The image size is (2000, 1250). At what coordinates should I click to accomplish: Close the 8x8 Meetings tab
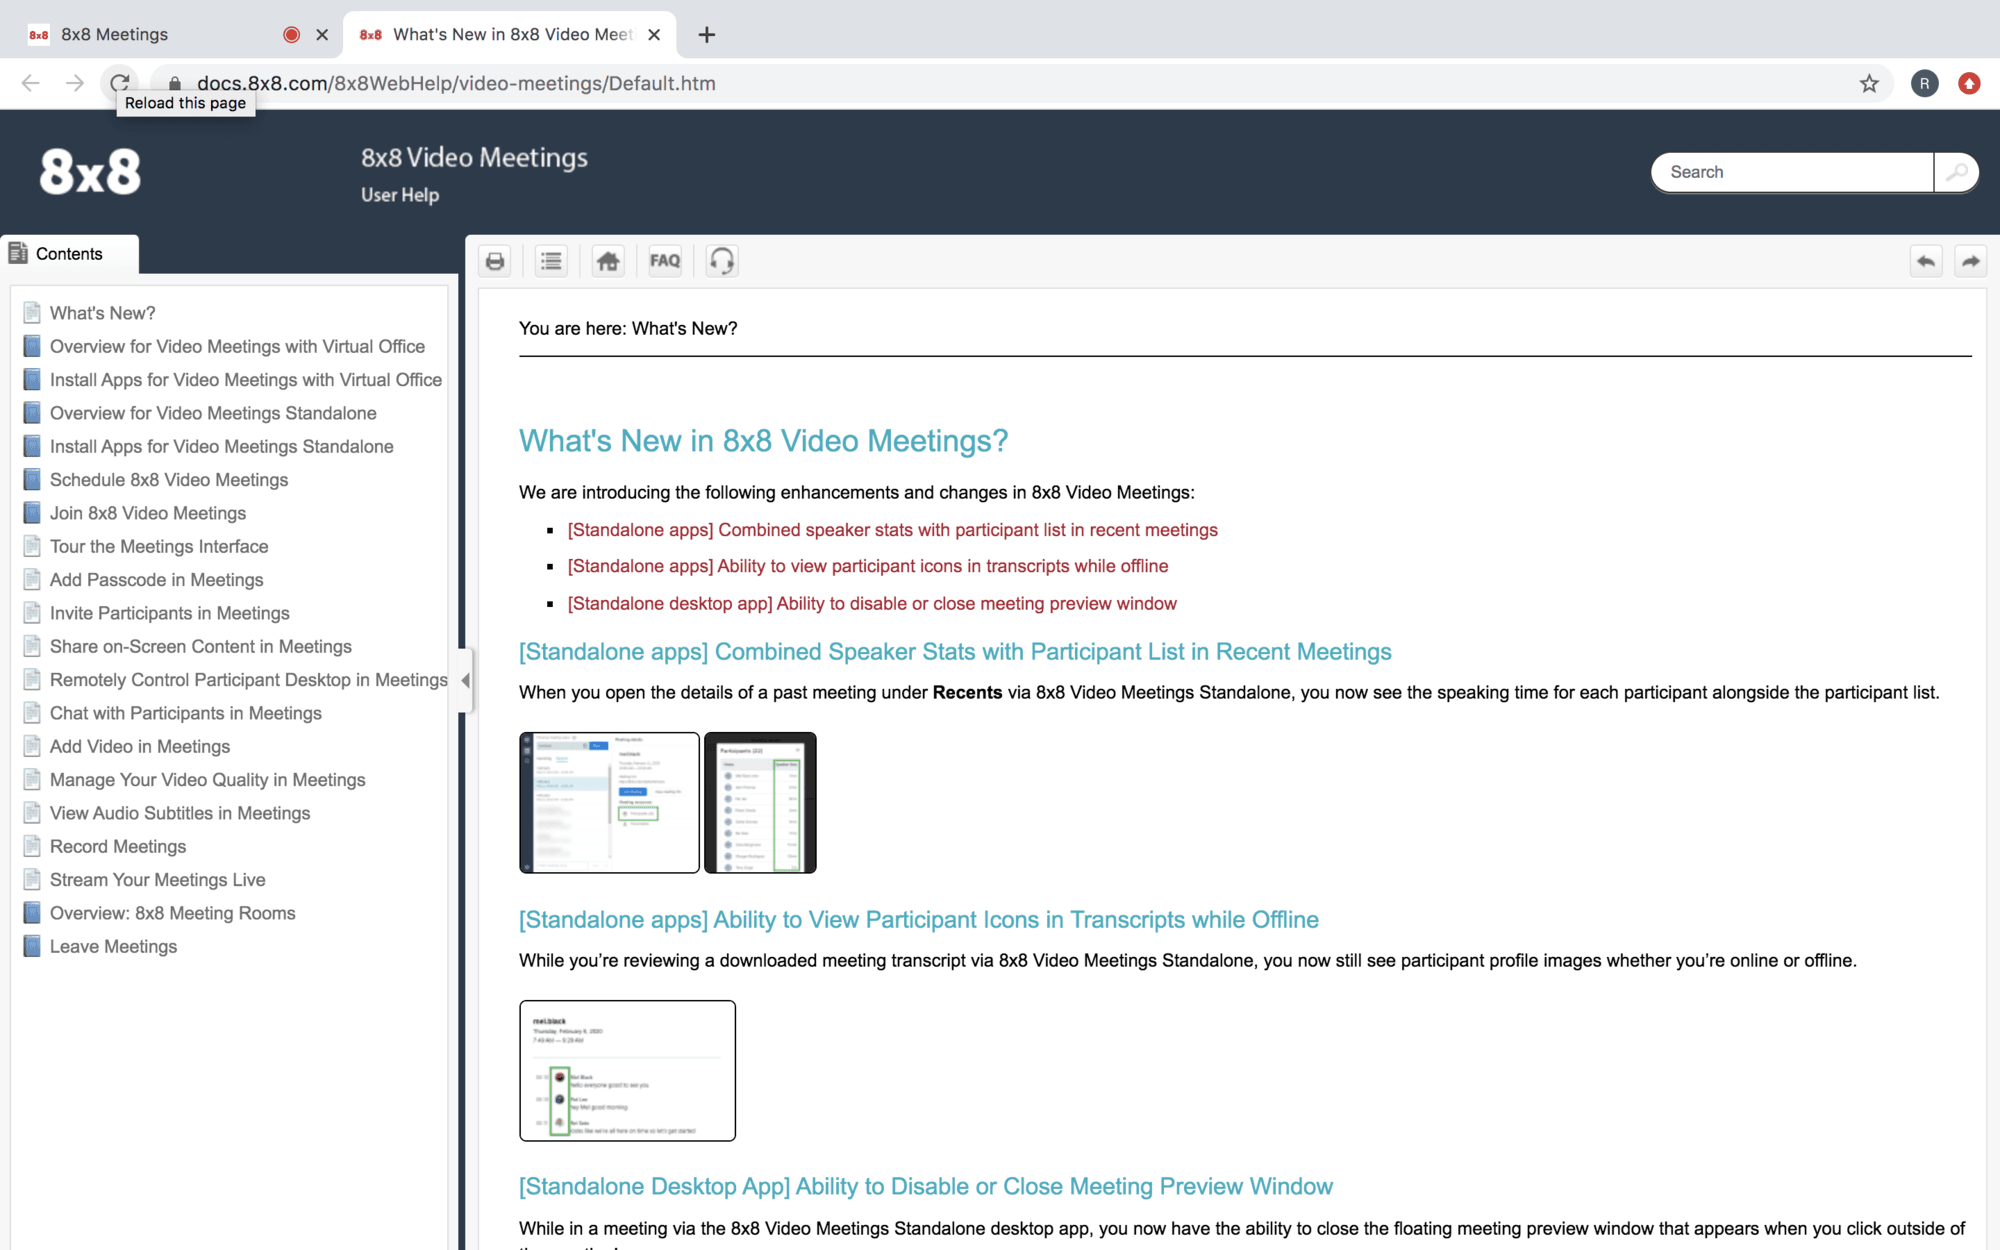[x=322, y=35]
